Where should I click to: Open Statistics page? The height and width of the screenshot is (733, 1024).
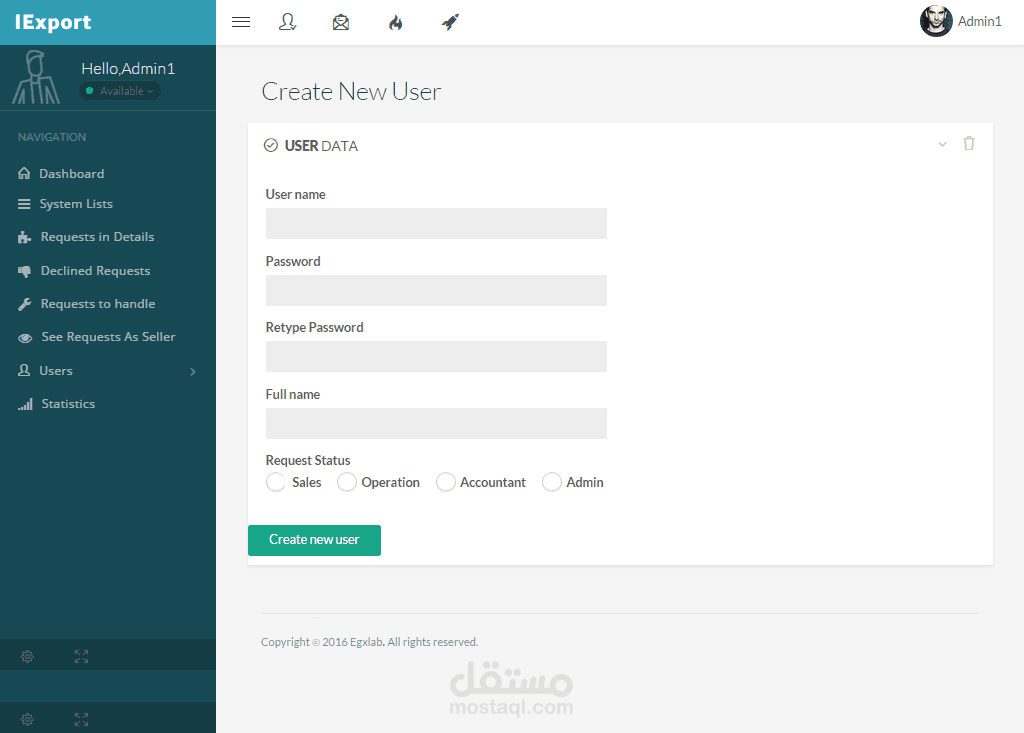(69, 404)
